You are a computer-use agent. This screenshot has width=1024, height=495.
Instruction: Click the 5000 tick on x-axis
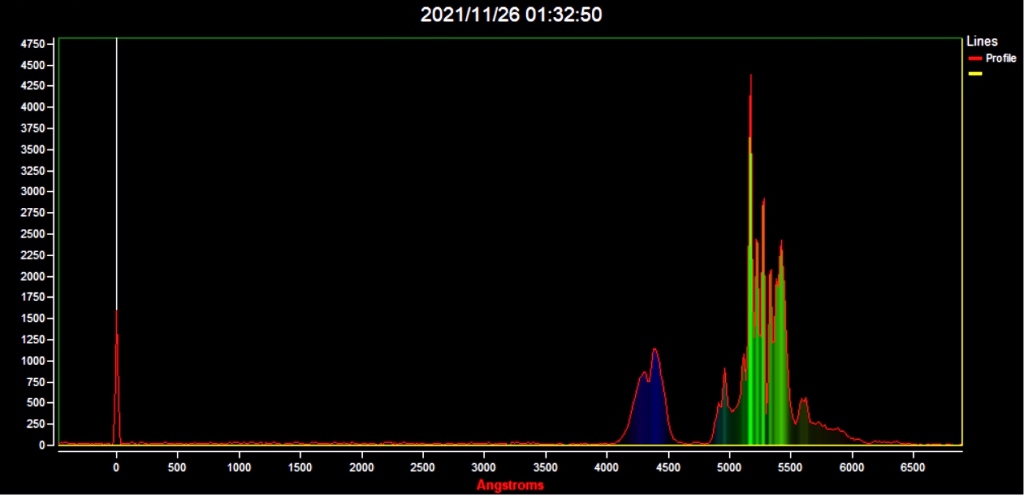[x=729, y=468]
